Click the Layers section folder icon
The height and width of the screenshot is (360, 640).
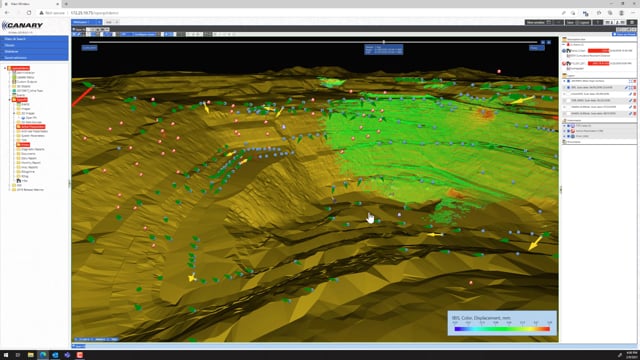(565, 76)
